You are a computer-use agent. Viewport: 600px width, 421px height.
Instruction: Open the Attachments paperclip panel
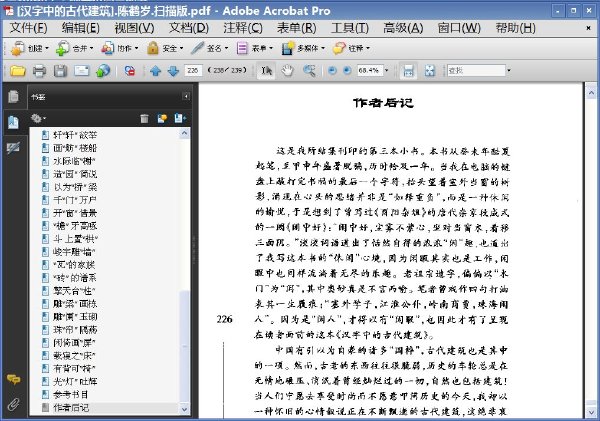coord(13,404)
